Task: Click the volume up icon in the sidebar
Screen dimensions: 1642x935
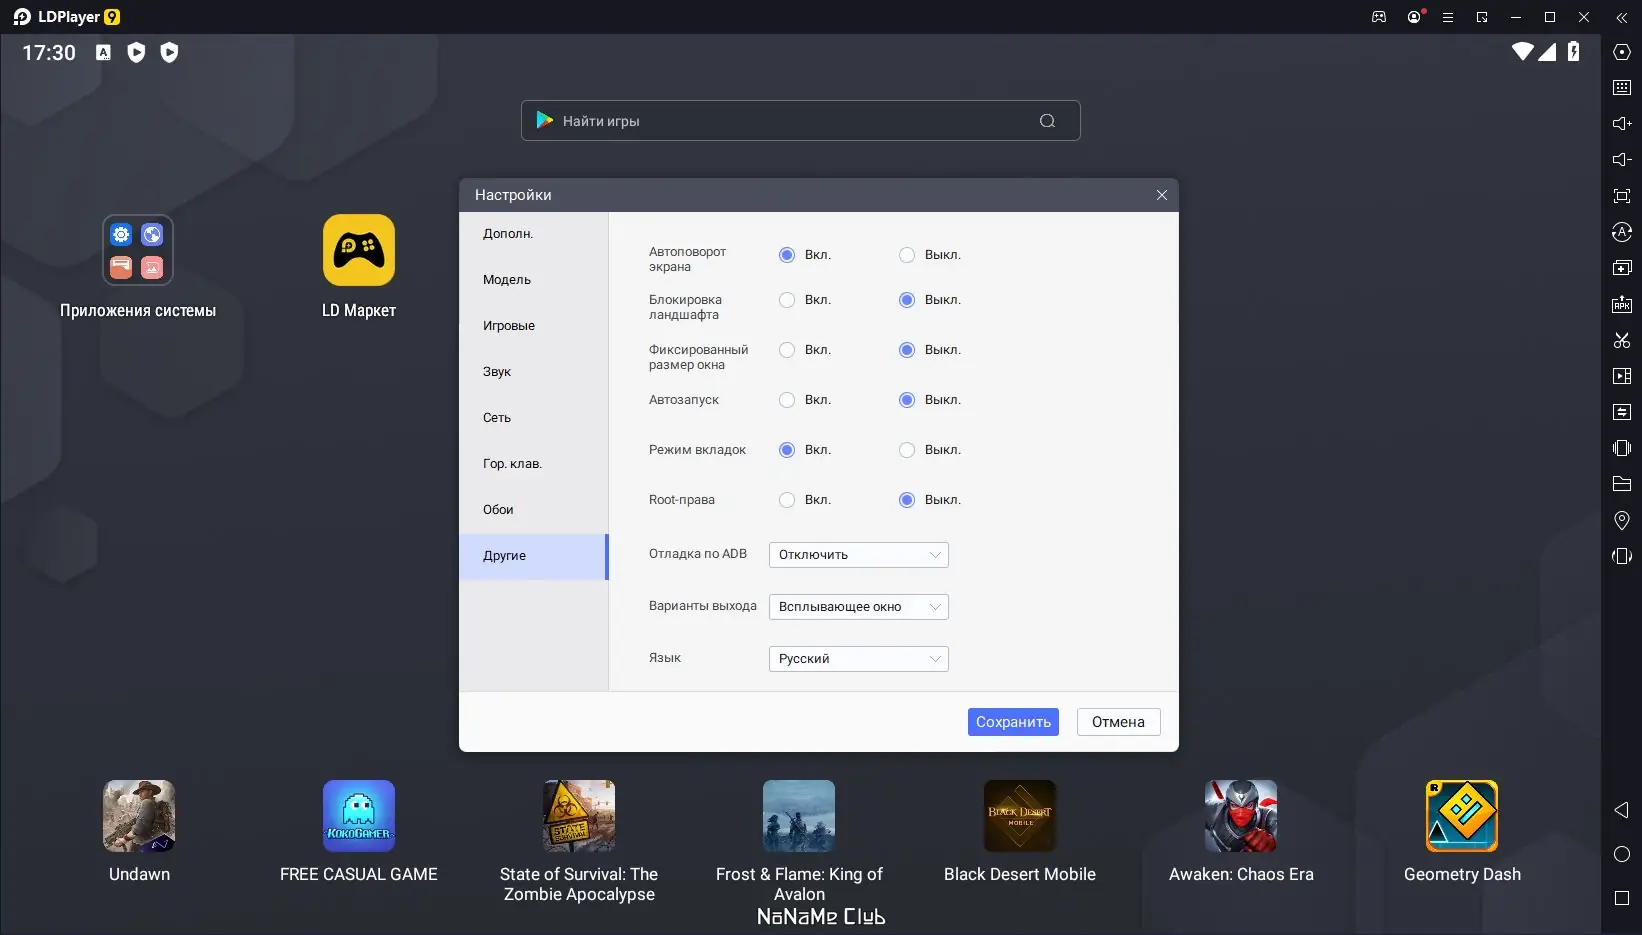Action: [x=1622, y=124]
